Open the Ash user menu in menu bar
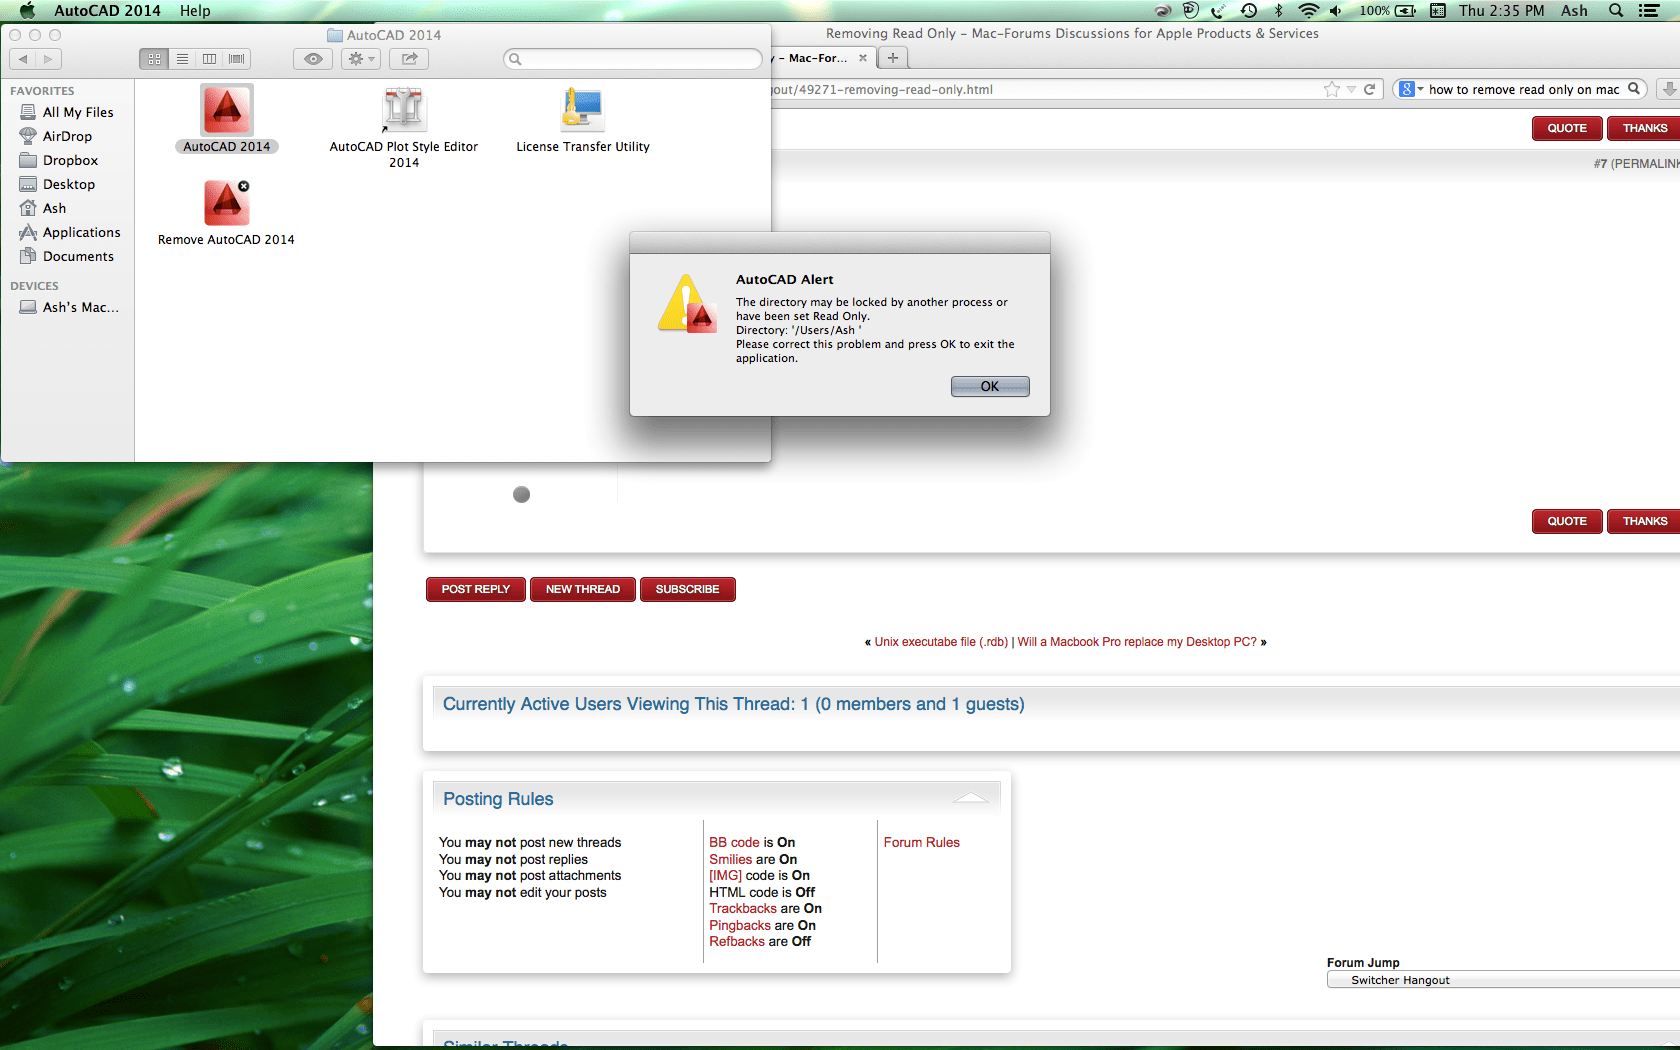 pyautogui.click(x=1574, y=11)
